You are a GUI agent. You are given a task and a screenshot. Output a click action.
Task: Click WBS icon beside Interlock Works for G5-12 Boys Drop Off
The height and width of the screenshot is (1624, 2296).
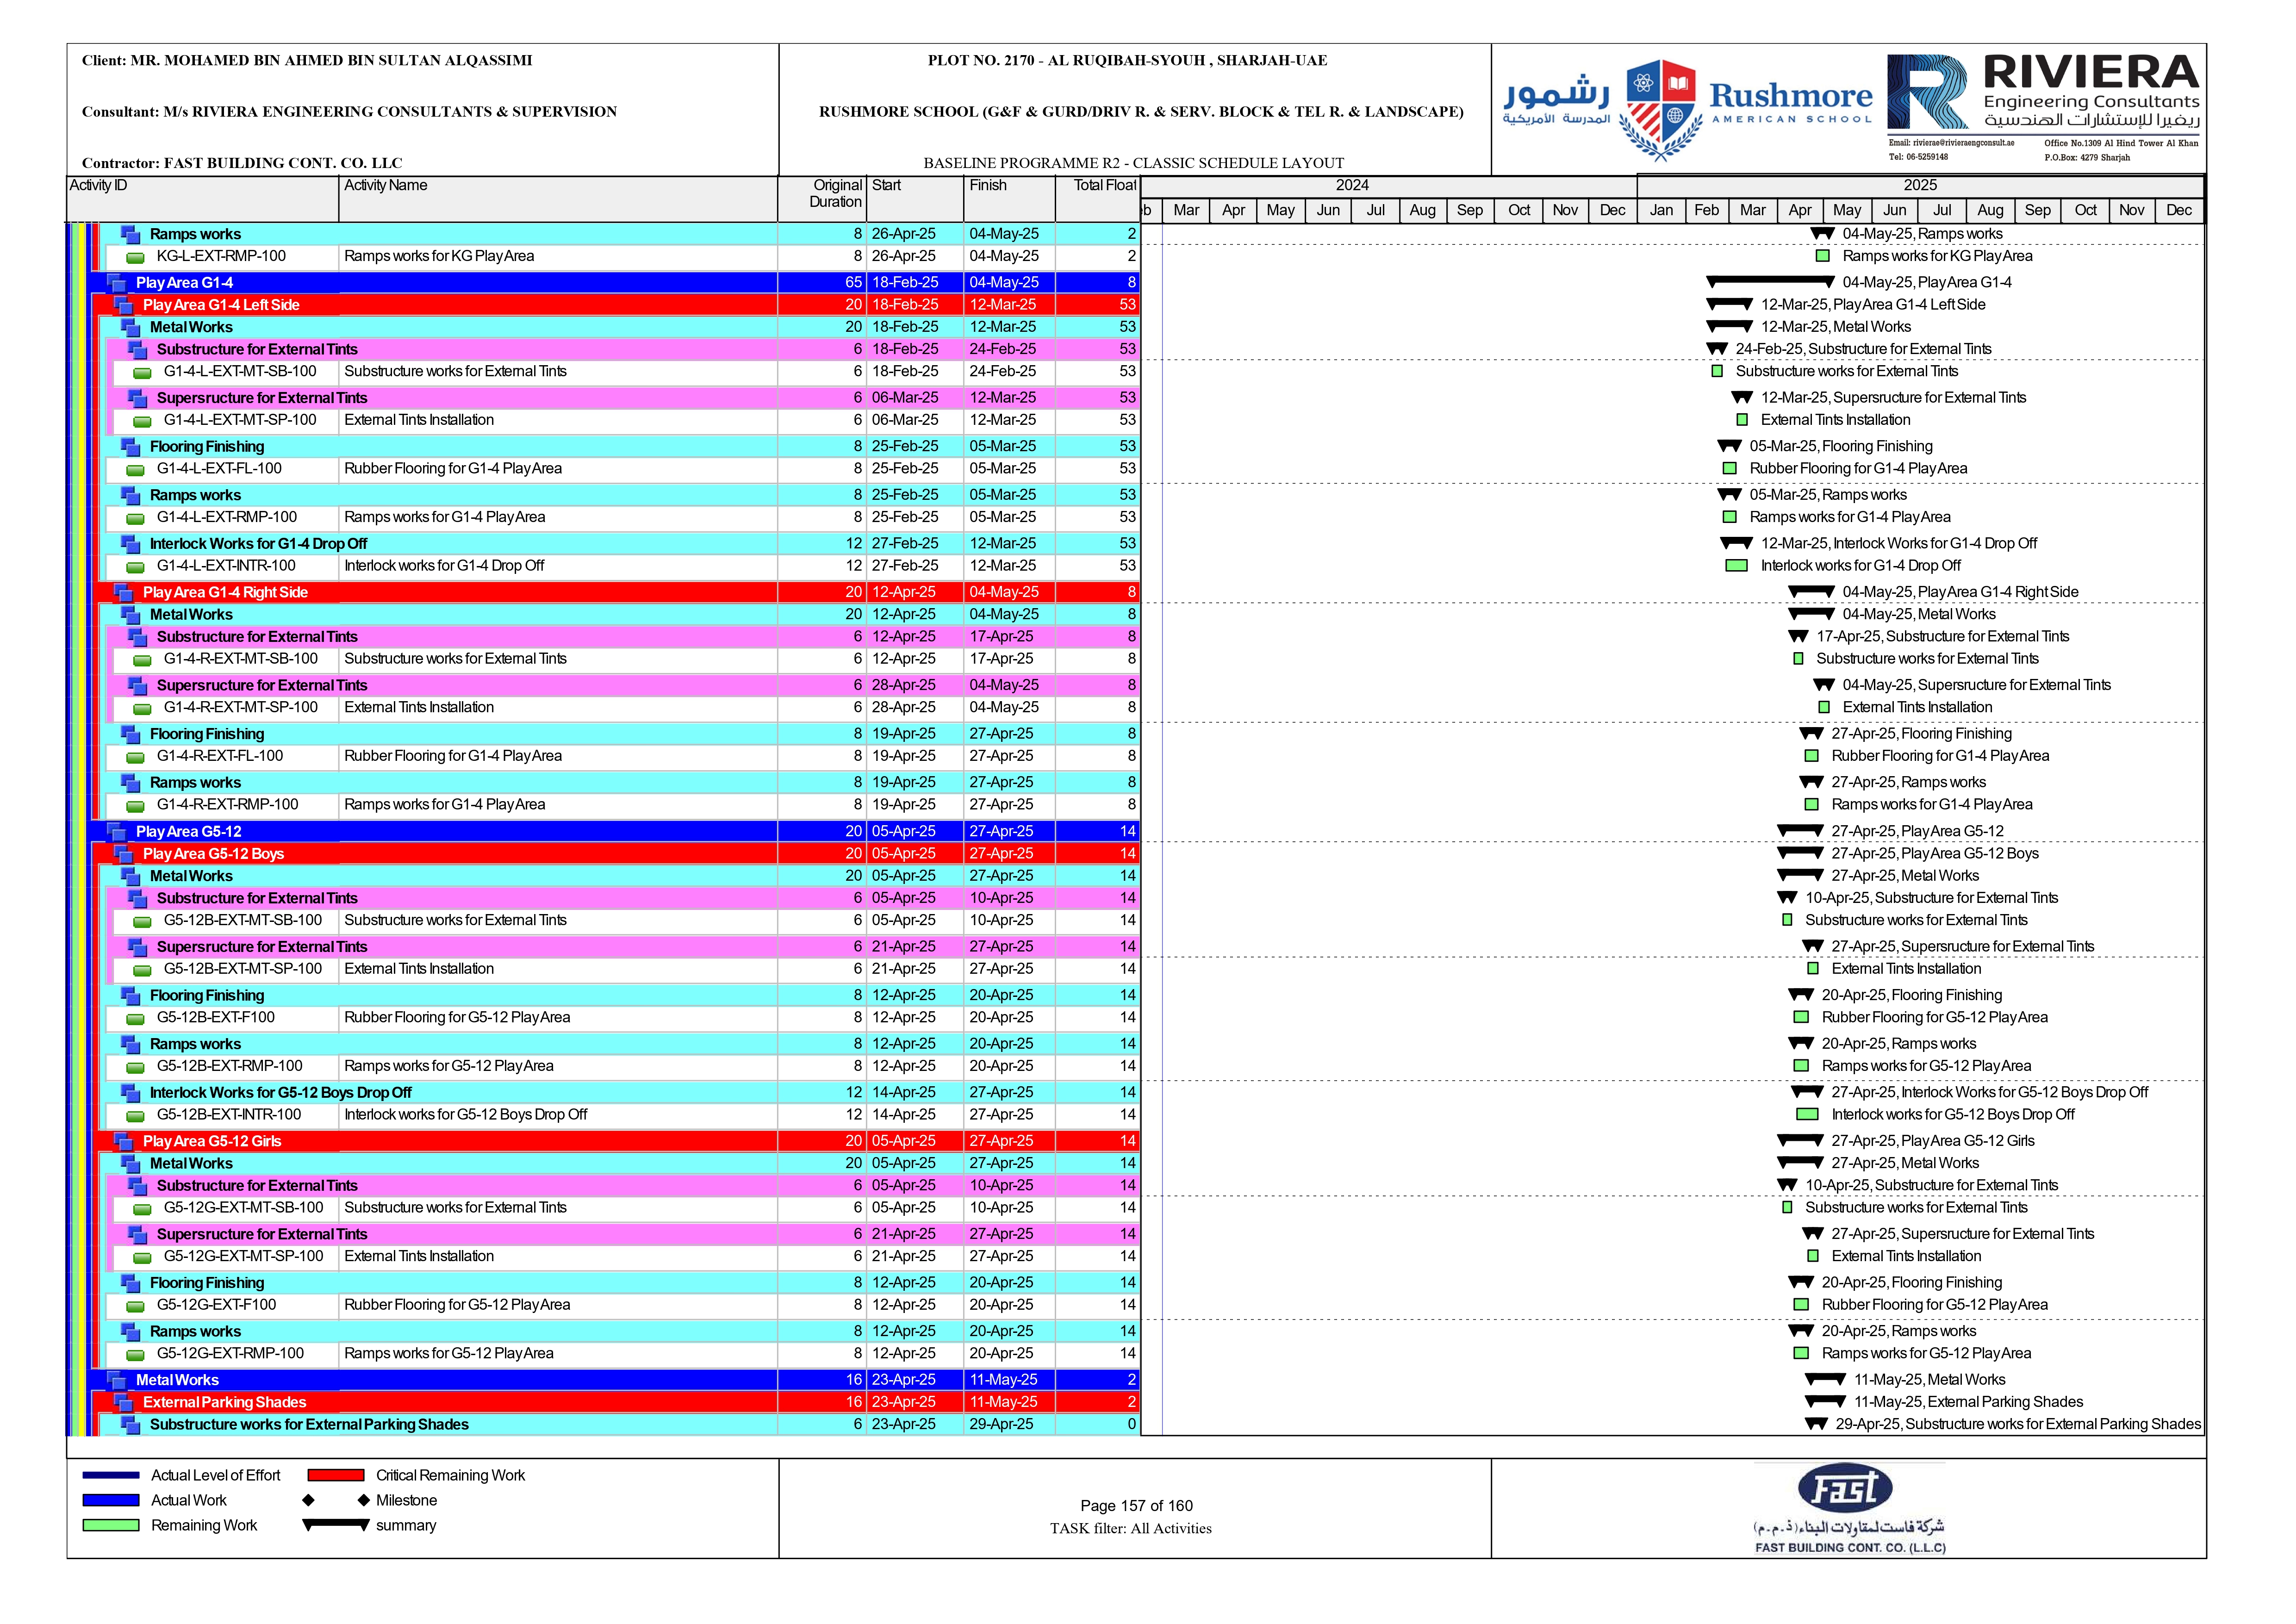131,1093
